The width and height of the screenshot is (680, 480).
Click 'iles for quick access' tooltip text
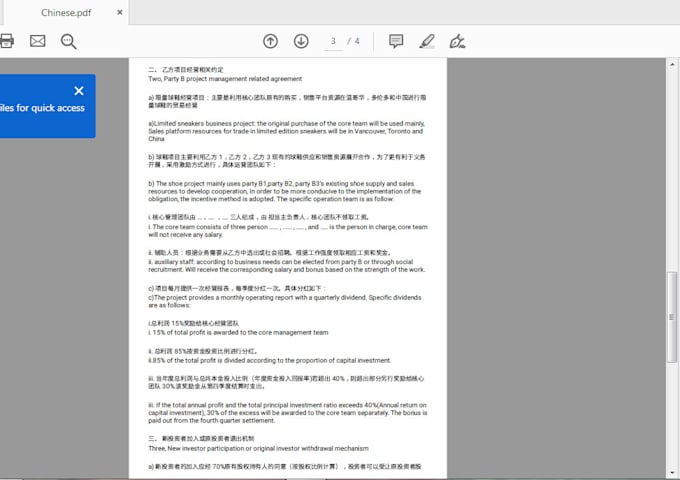point(42,108)
